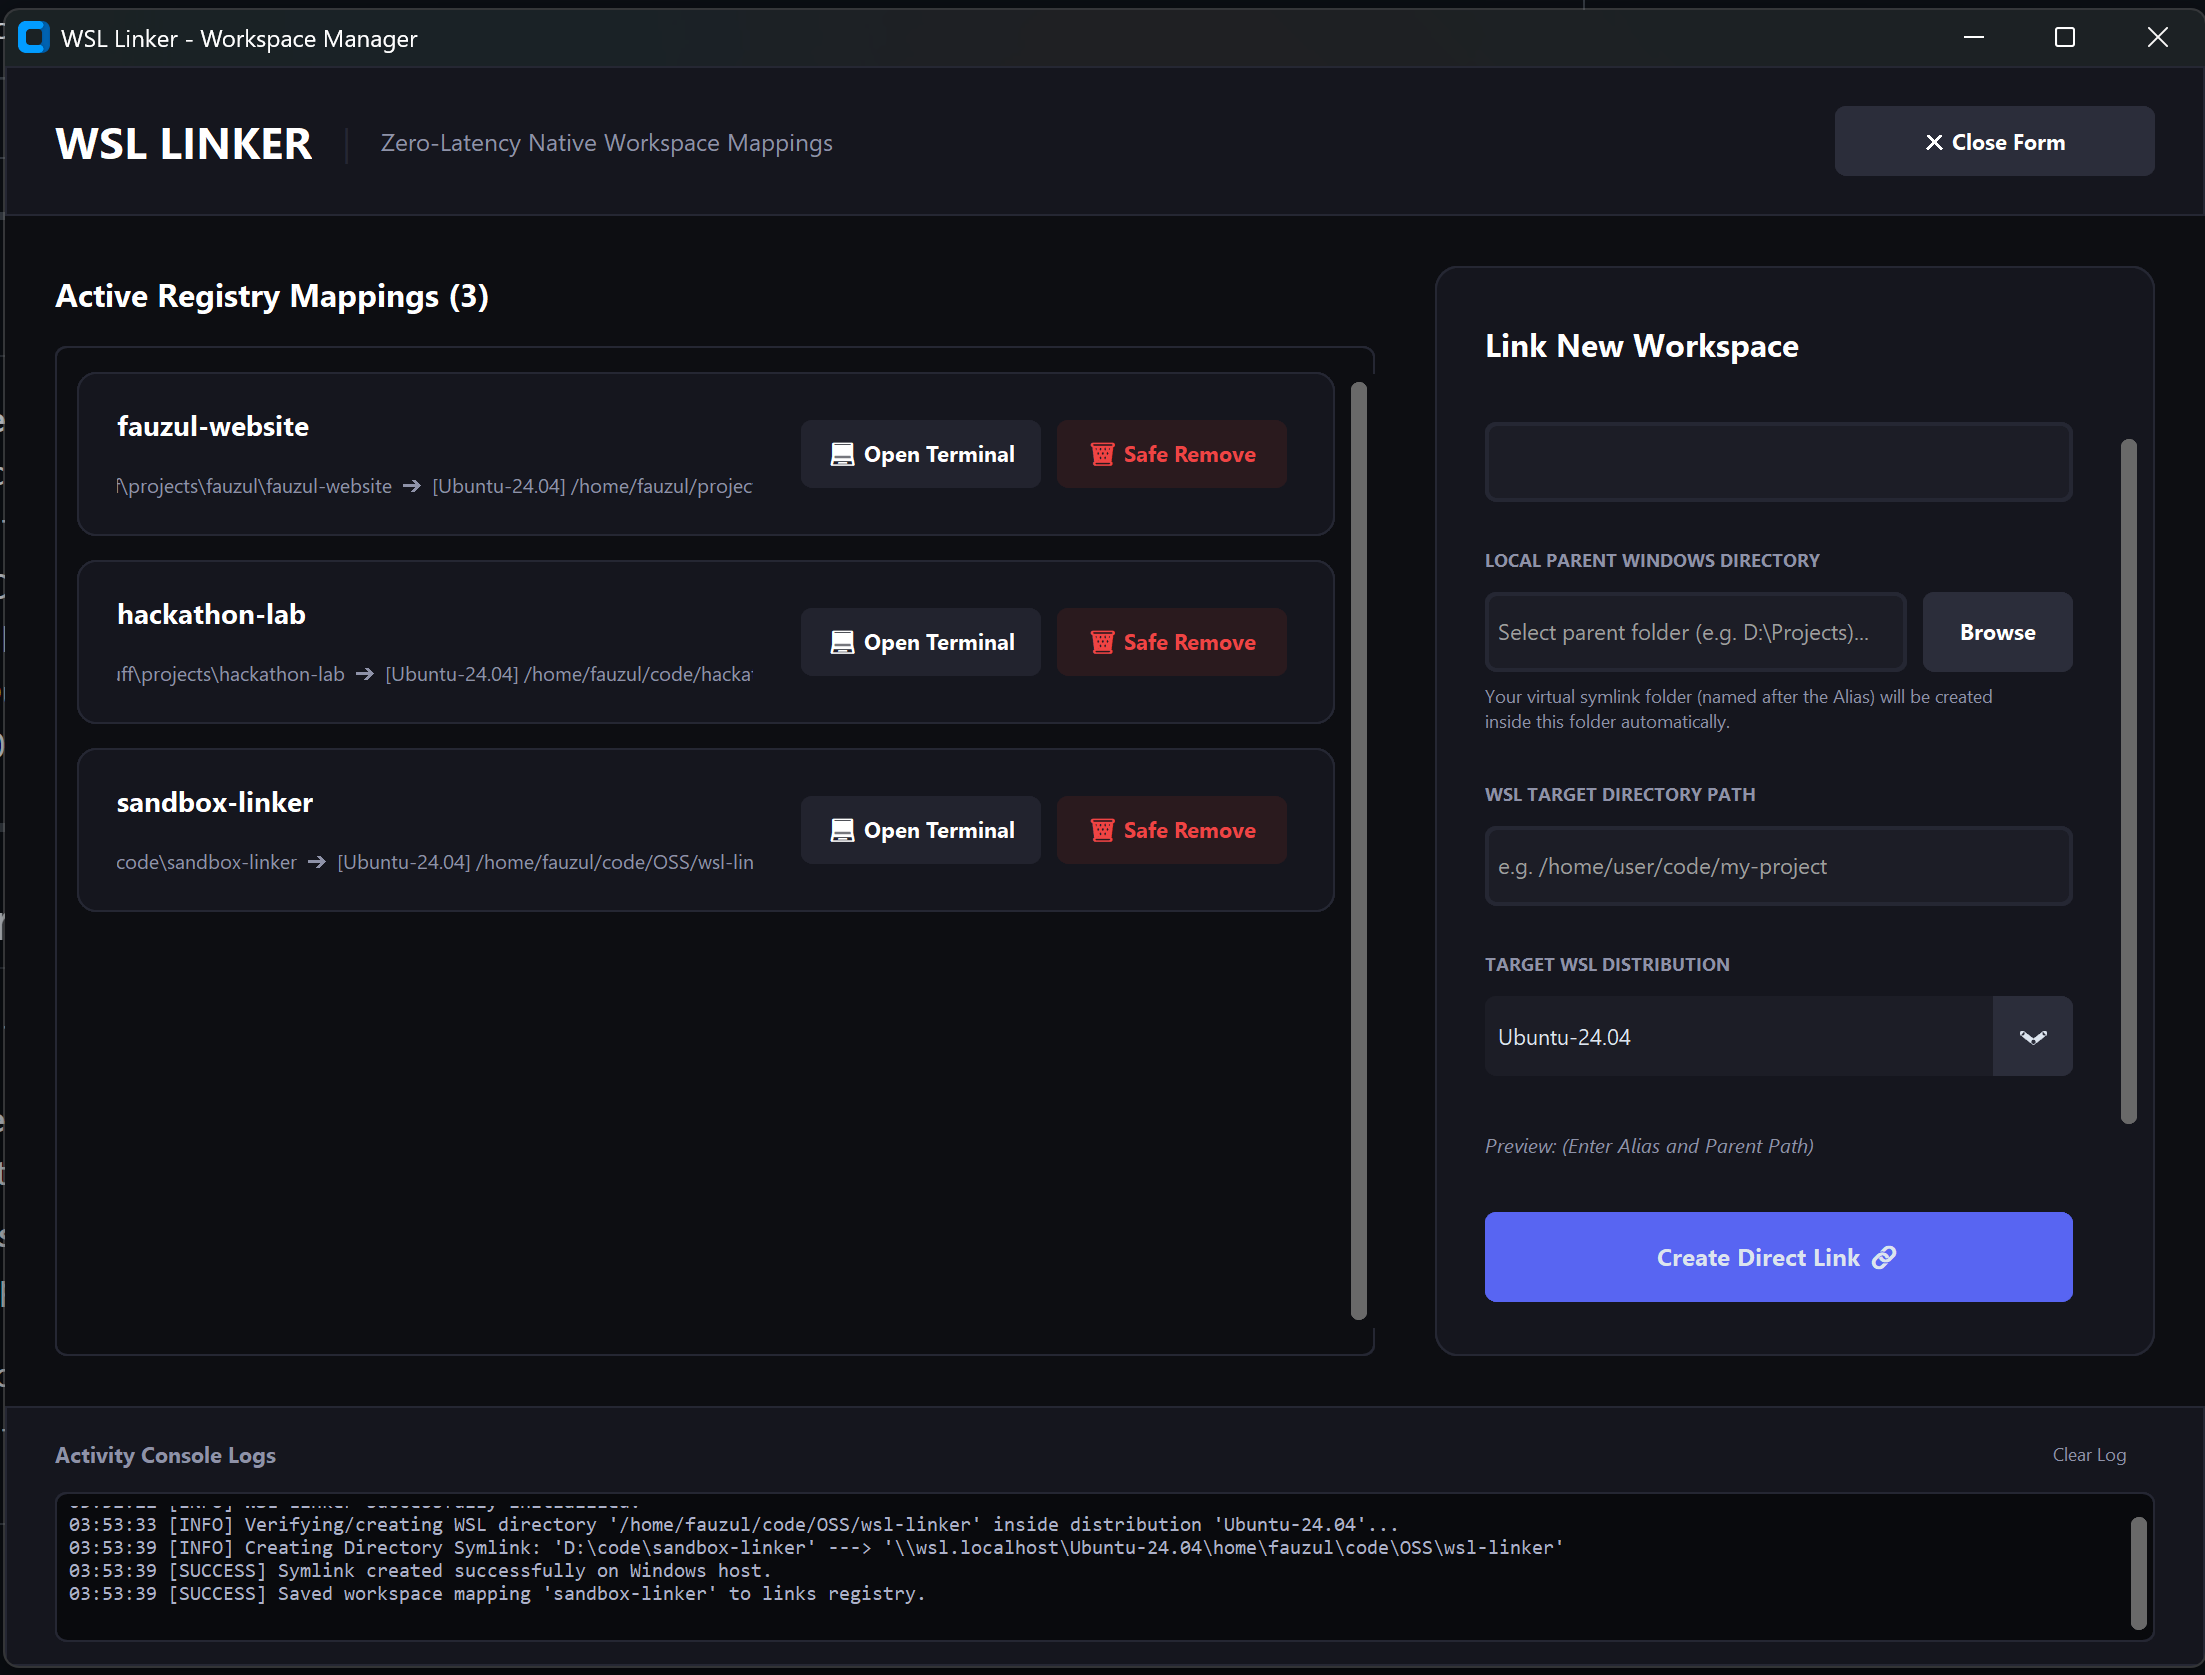Screen dimensions: 2205x1675
Task: Close the WSL Linker window
Action: click(x=2157, y=37)
